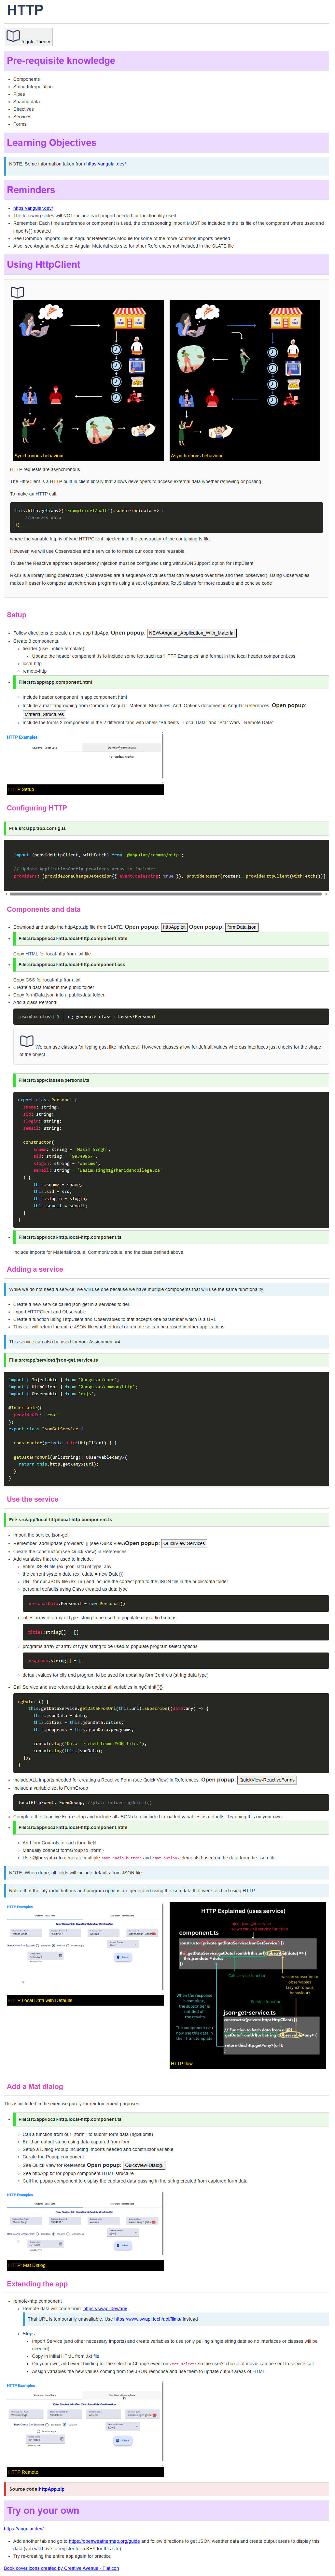Open the QuickView-ReactiveForms popup

pos(267,1780)
